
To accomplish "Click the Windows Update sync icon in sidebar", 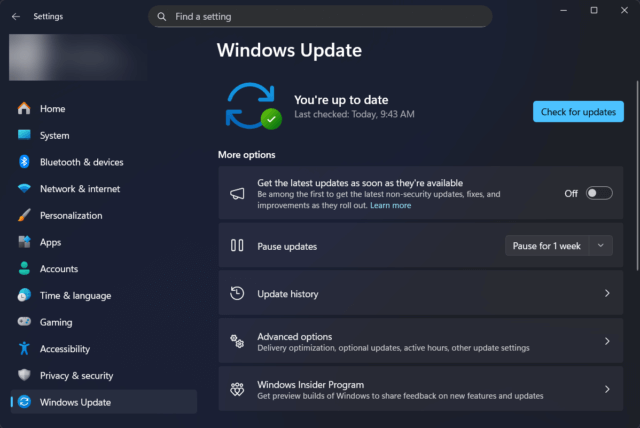I will (24, 402).
